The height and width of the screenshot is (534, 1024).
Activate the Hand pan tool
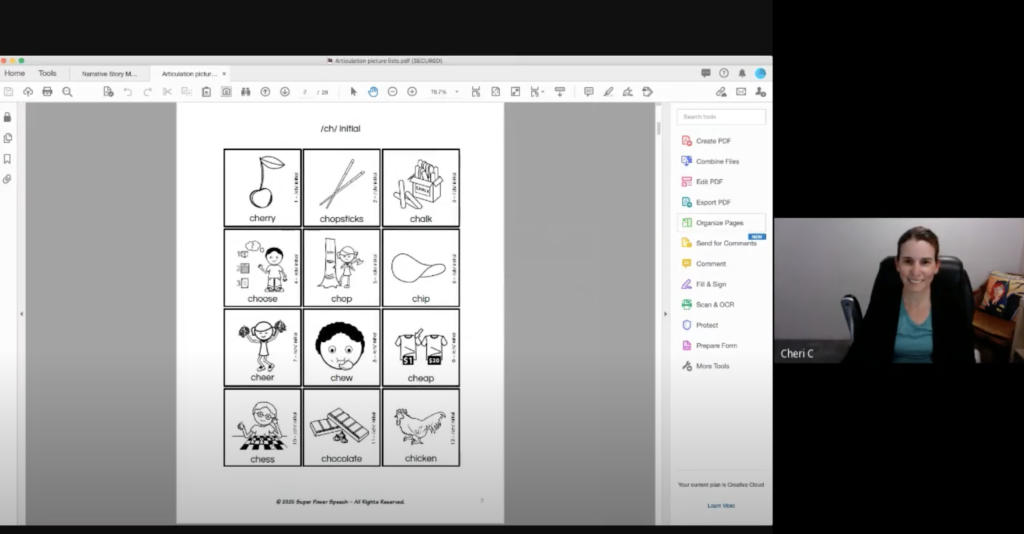[373, 92]
